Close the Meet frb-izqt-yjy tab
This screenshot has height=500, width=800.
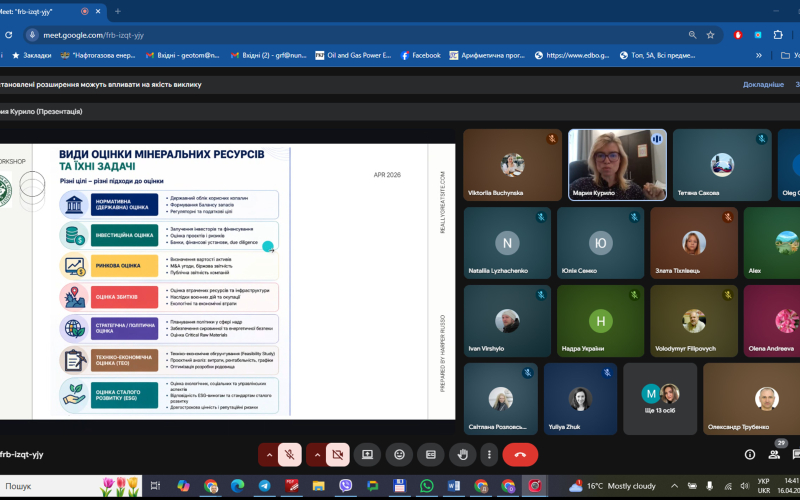(98, 11)
